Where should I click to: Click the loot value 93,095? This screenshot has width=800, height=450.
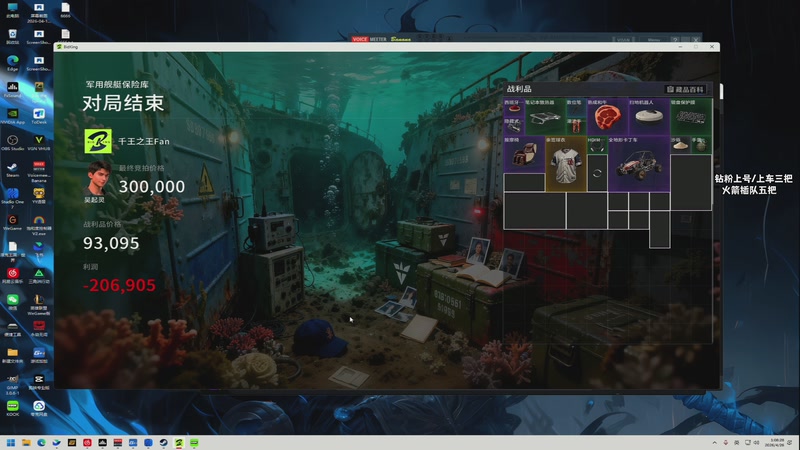[x=111, y=243]
